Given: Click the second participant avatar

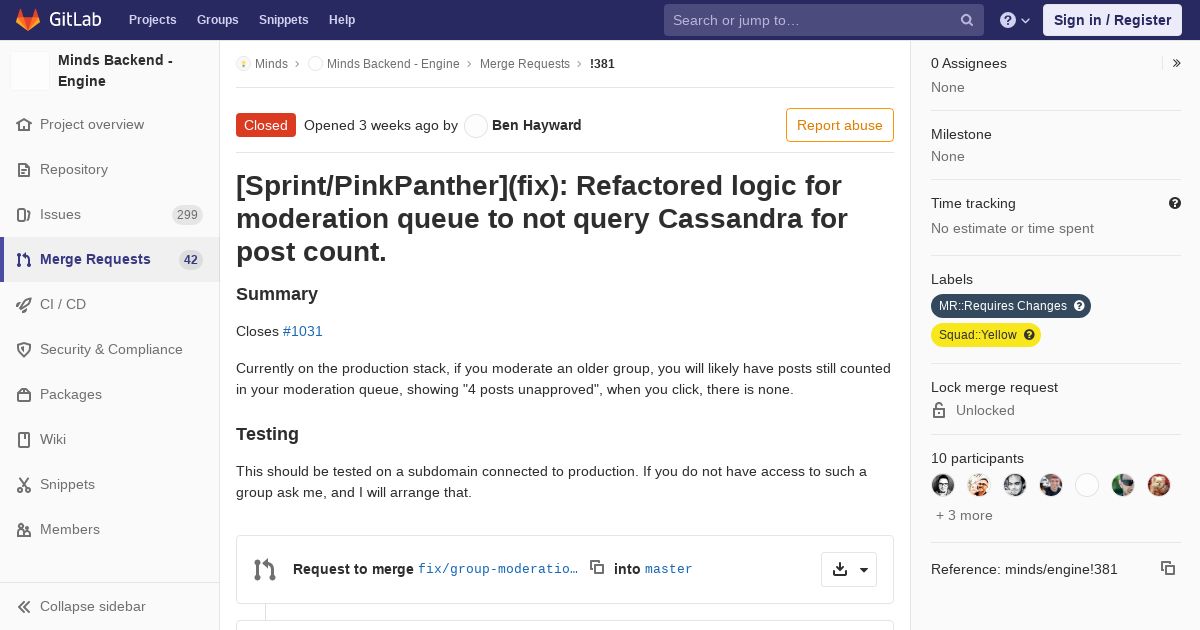Looking at the screenshot, I should coord(979,485).
